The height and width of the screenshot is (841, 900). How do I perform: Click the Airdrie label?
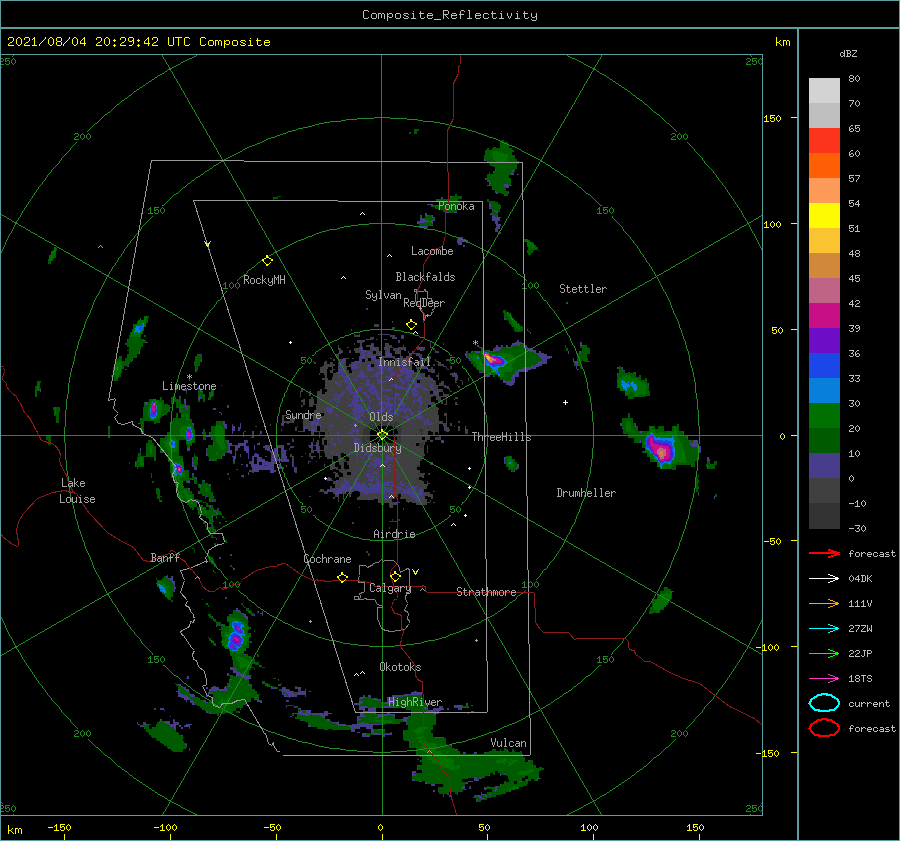click(394, 534)
